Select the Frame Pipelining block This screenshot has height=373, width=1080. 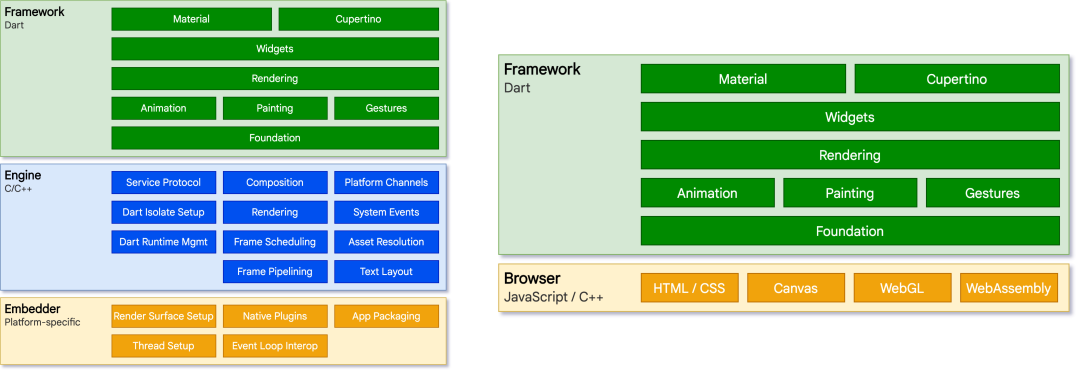(x=275, y=271)
